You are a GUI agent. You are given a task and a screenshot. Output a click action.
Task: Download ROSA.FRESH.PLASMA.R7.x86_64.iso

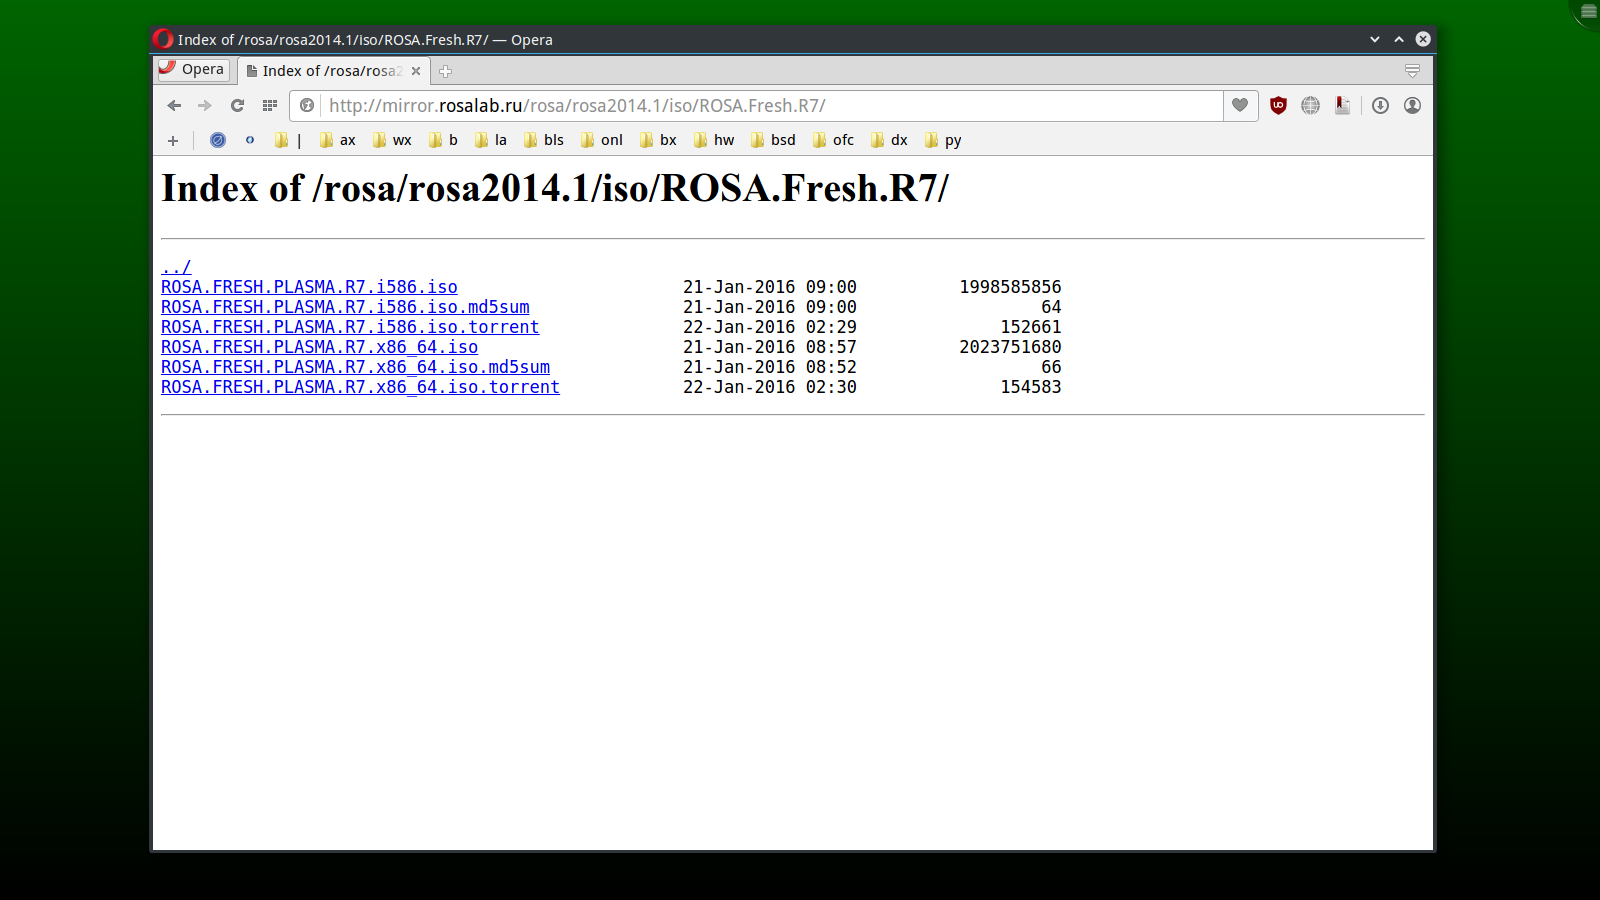[319, 347]
